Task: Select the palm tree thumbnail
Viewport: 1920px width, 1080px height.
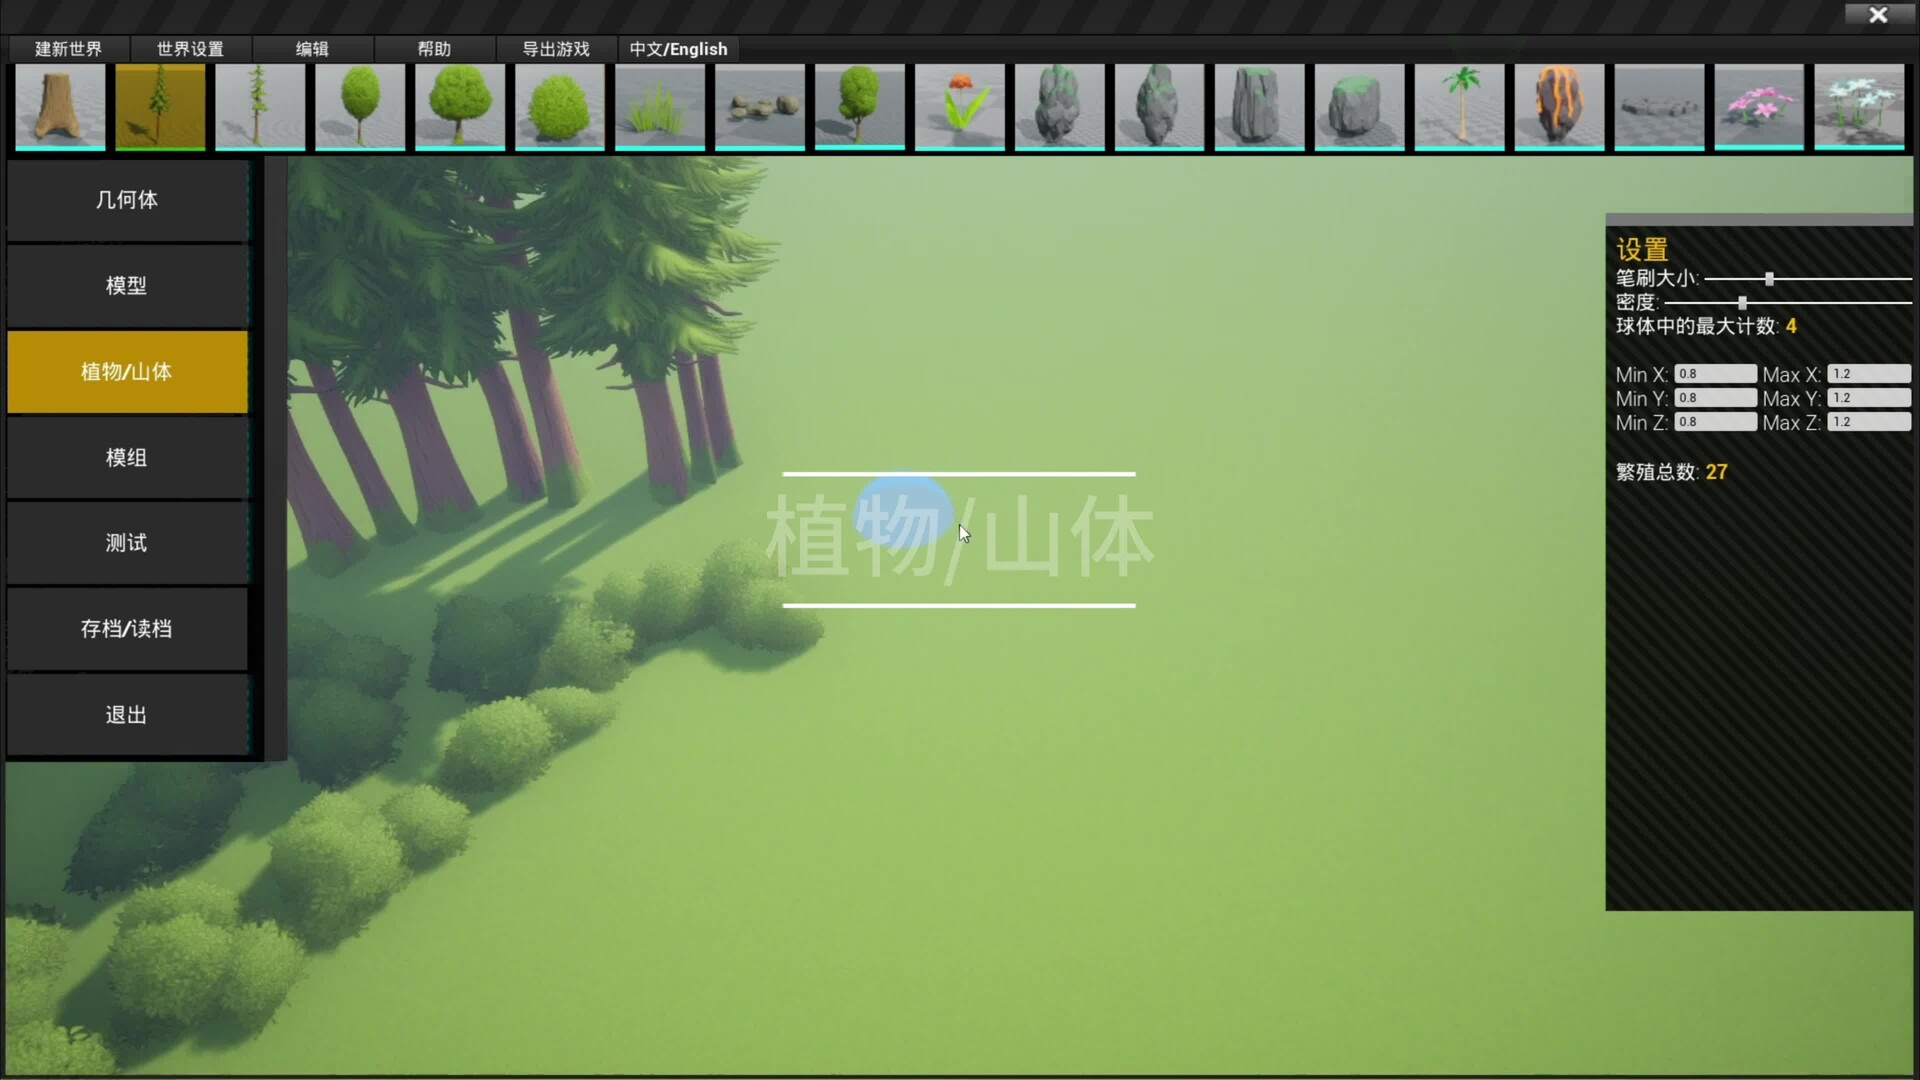Action: click(1459, 106)
